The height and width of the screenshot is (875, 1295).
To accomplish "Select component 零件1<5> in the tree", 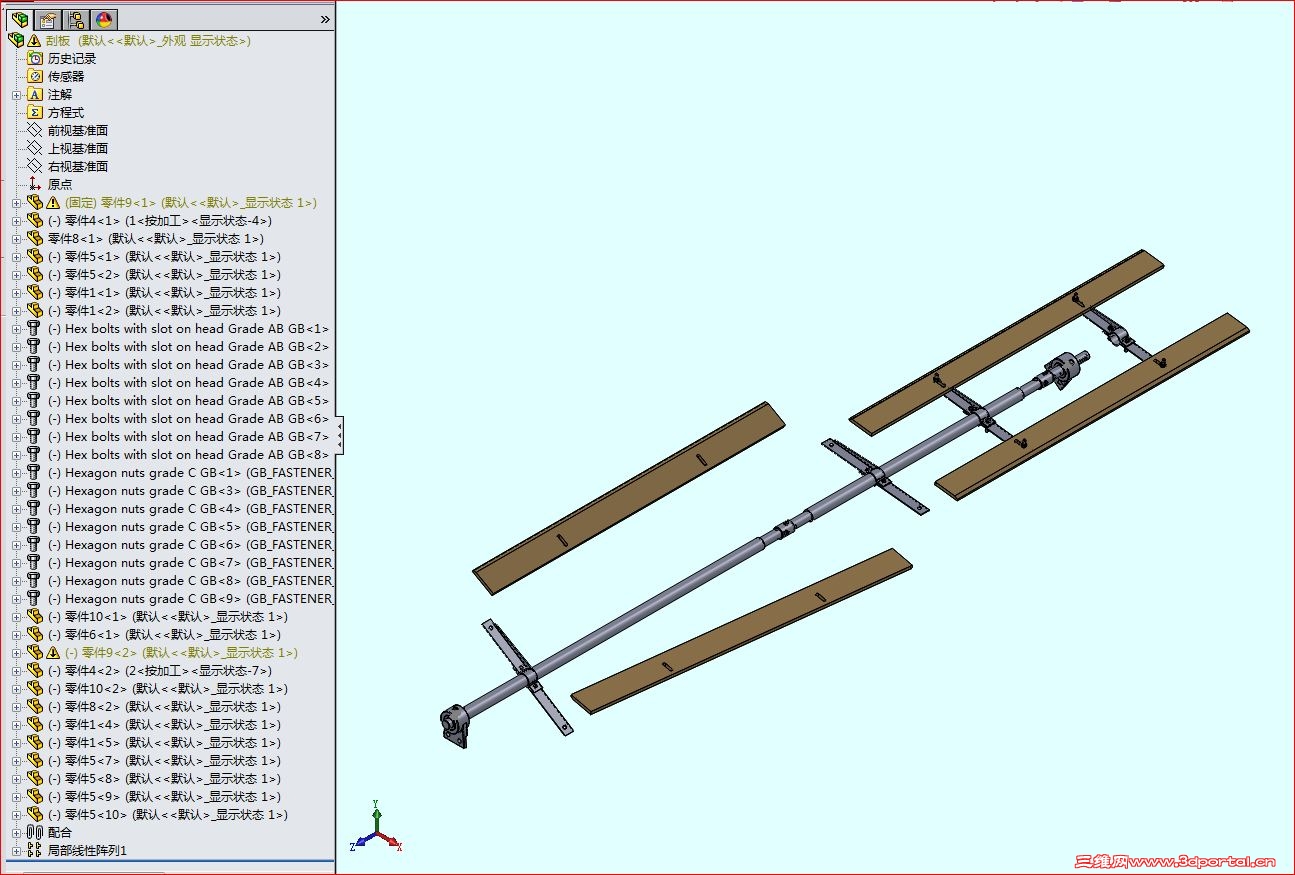I will tap(165, 742).
